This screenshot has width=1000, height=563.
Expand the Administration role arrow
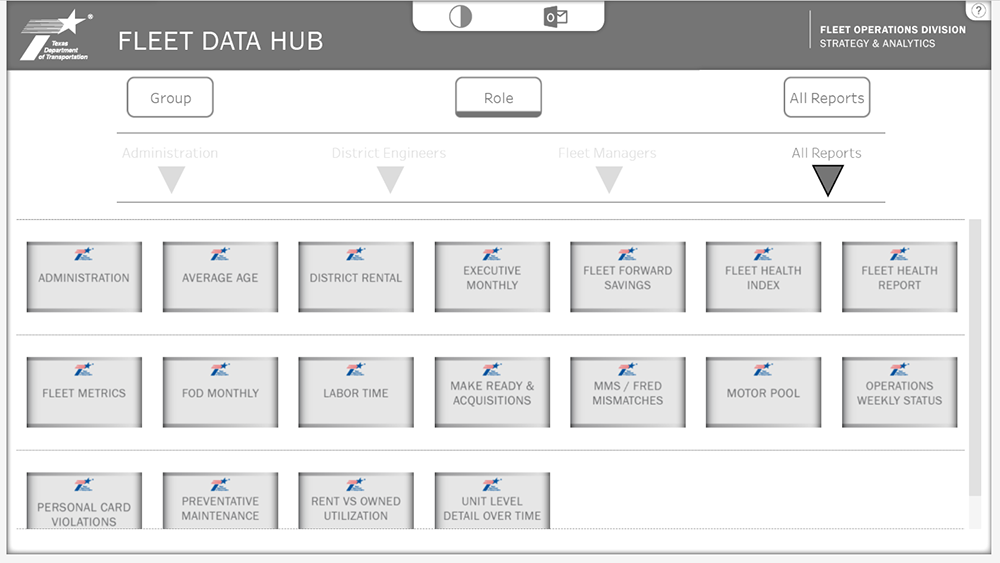pos(172,180)
